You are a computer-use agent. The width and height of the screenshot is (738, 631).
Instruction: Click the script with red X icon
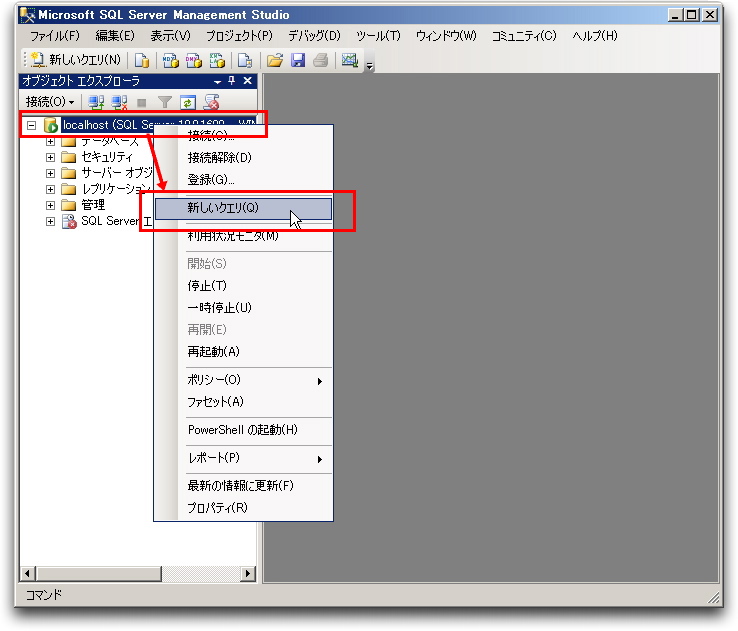211,102
